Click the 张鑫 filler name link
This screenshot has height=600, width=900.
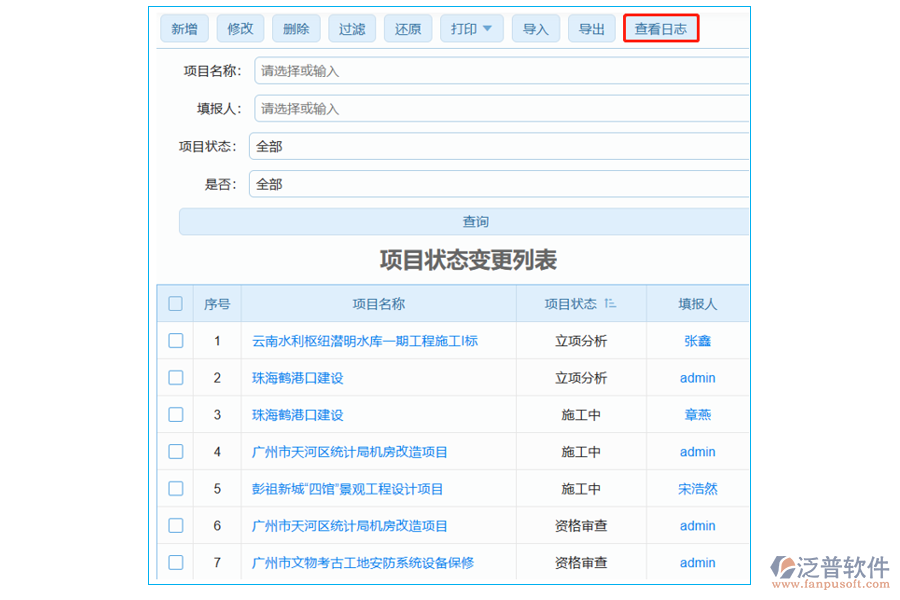[697, 340]
